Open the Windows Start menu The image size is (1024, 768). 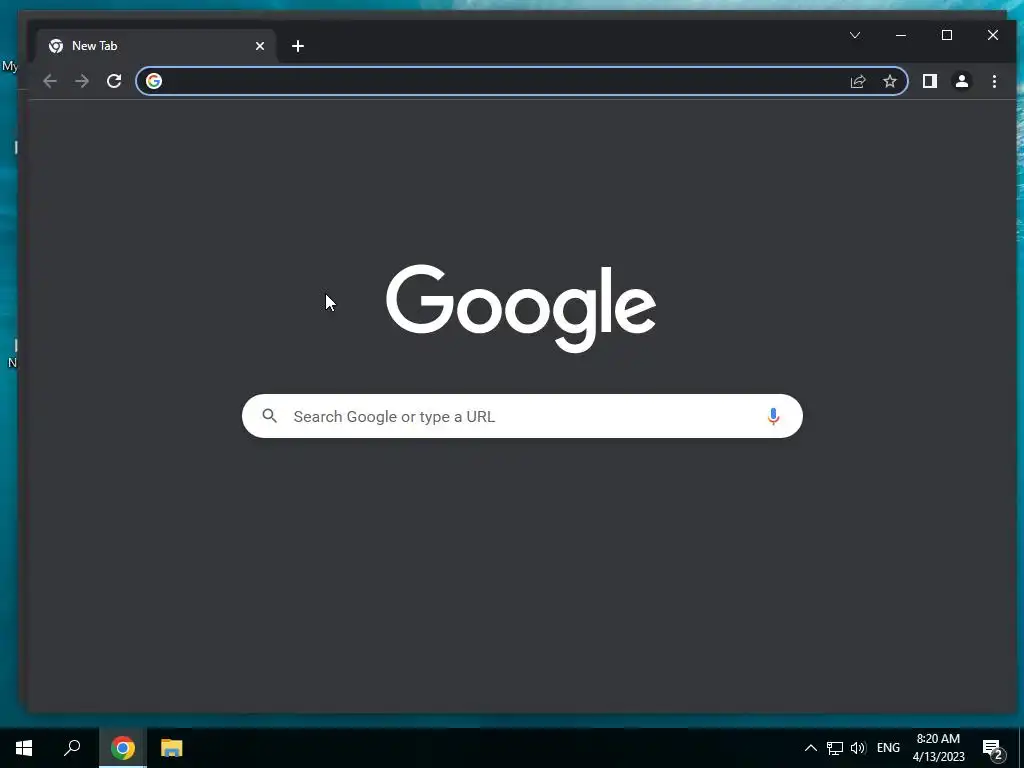(24, 748)
